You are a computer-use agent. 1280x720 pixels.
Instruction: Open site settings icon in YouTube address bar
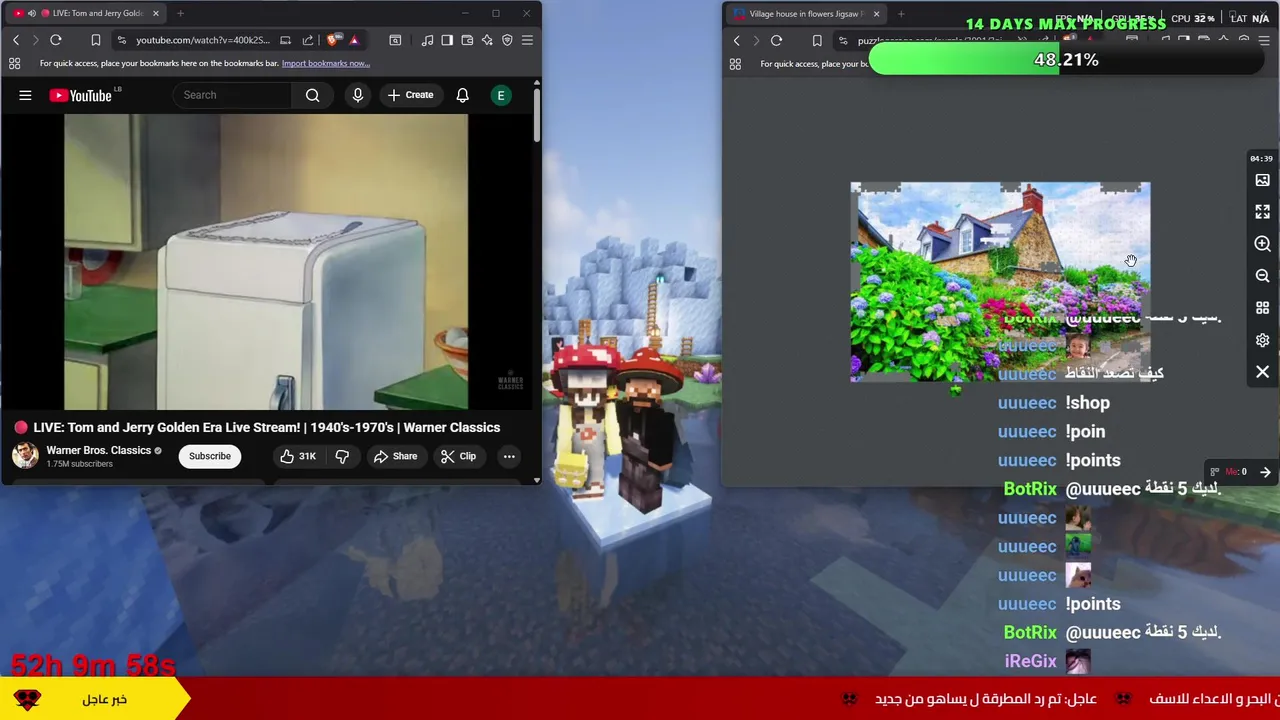[x=121, y=40]
